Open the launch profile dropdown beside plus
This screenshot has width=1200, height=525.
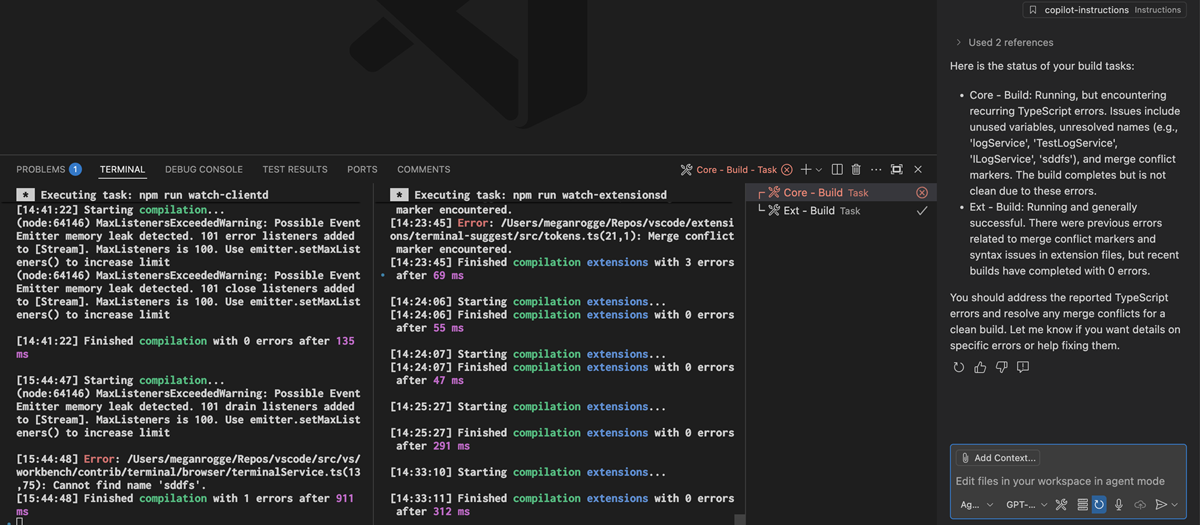point(819,169)
